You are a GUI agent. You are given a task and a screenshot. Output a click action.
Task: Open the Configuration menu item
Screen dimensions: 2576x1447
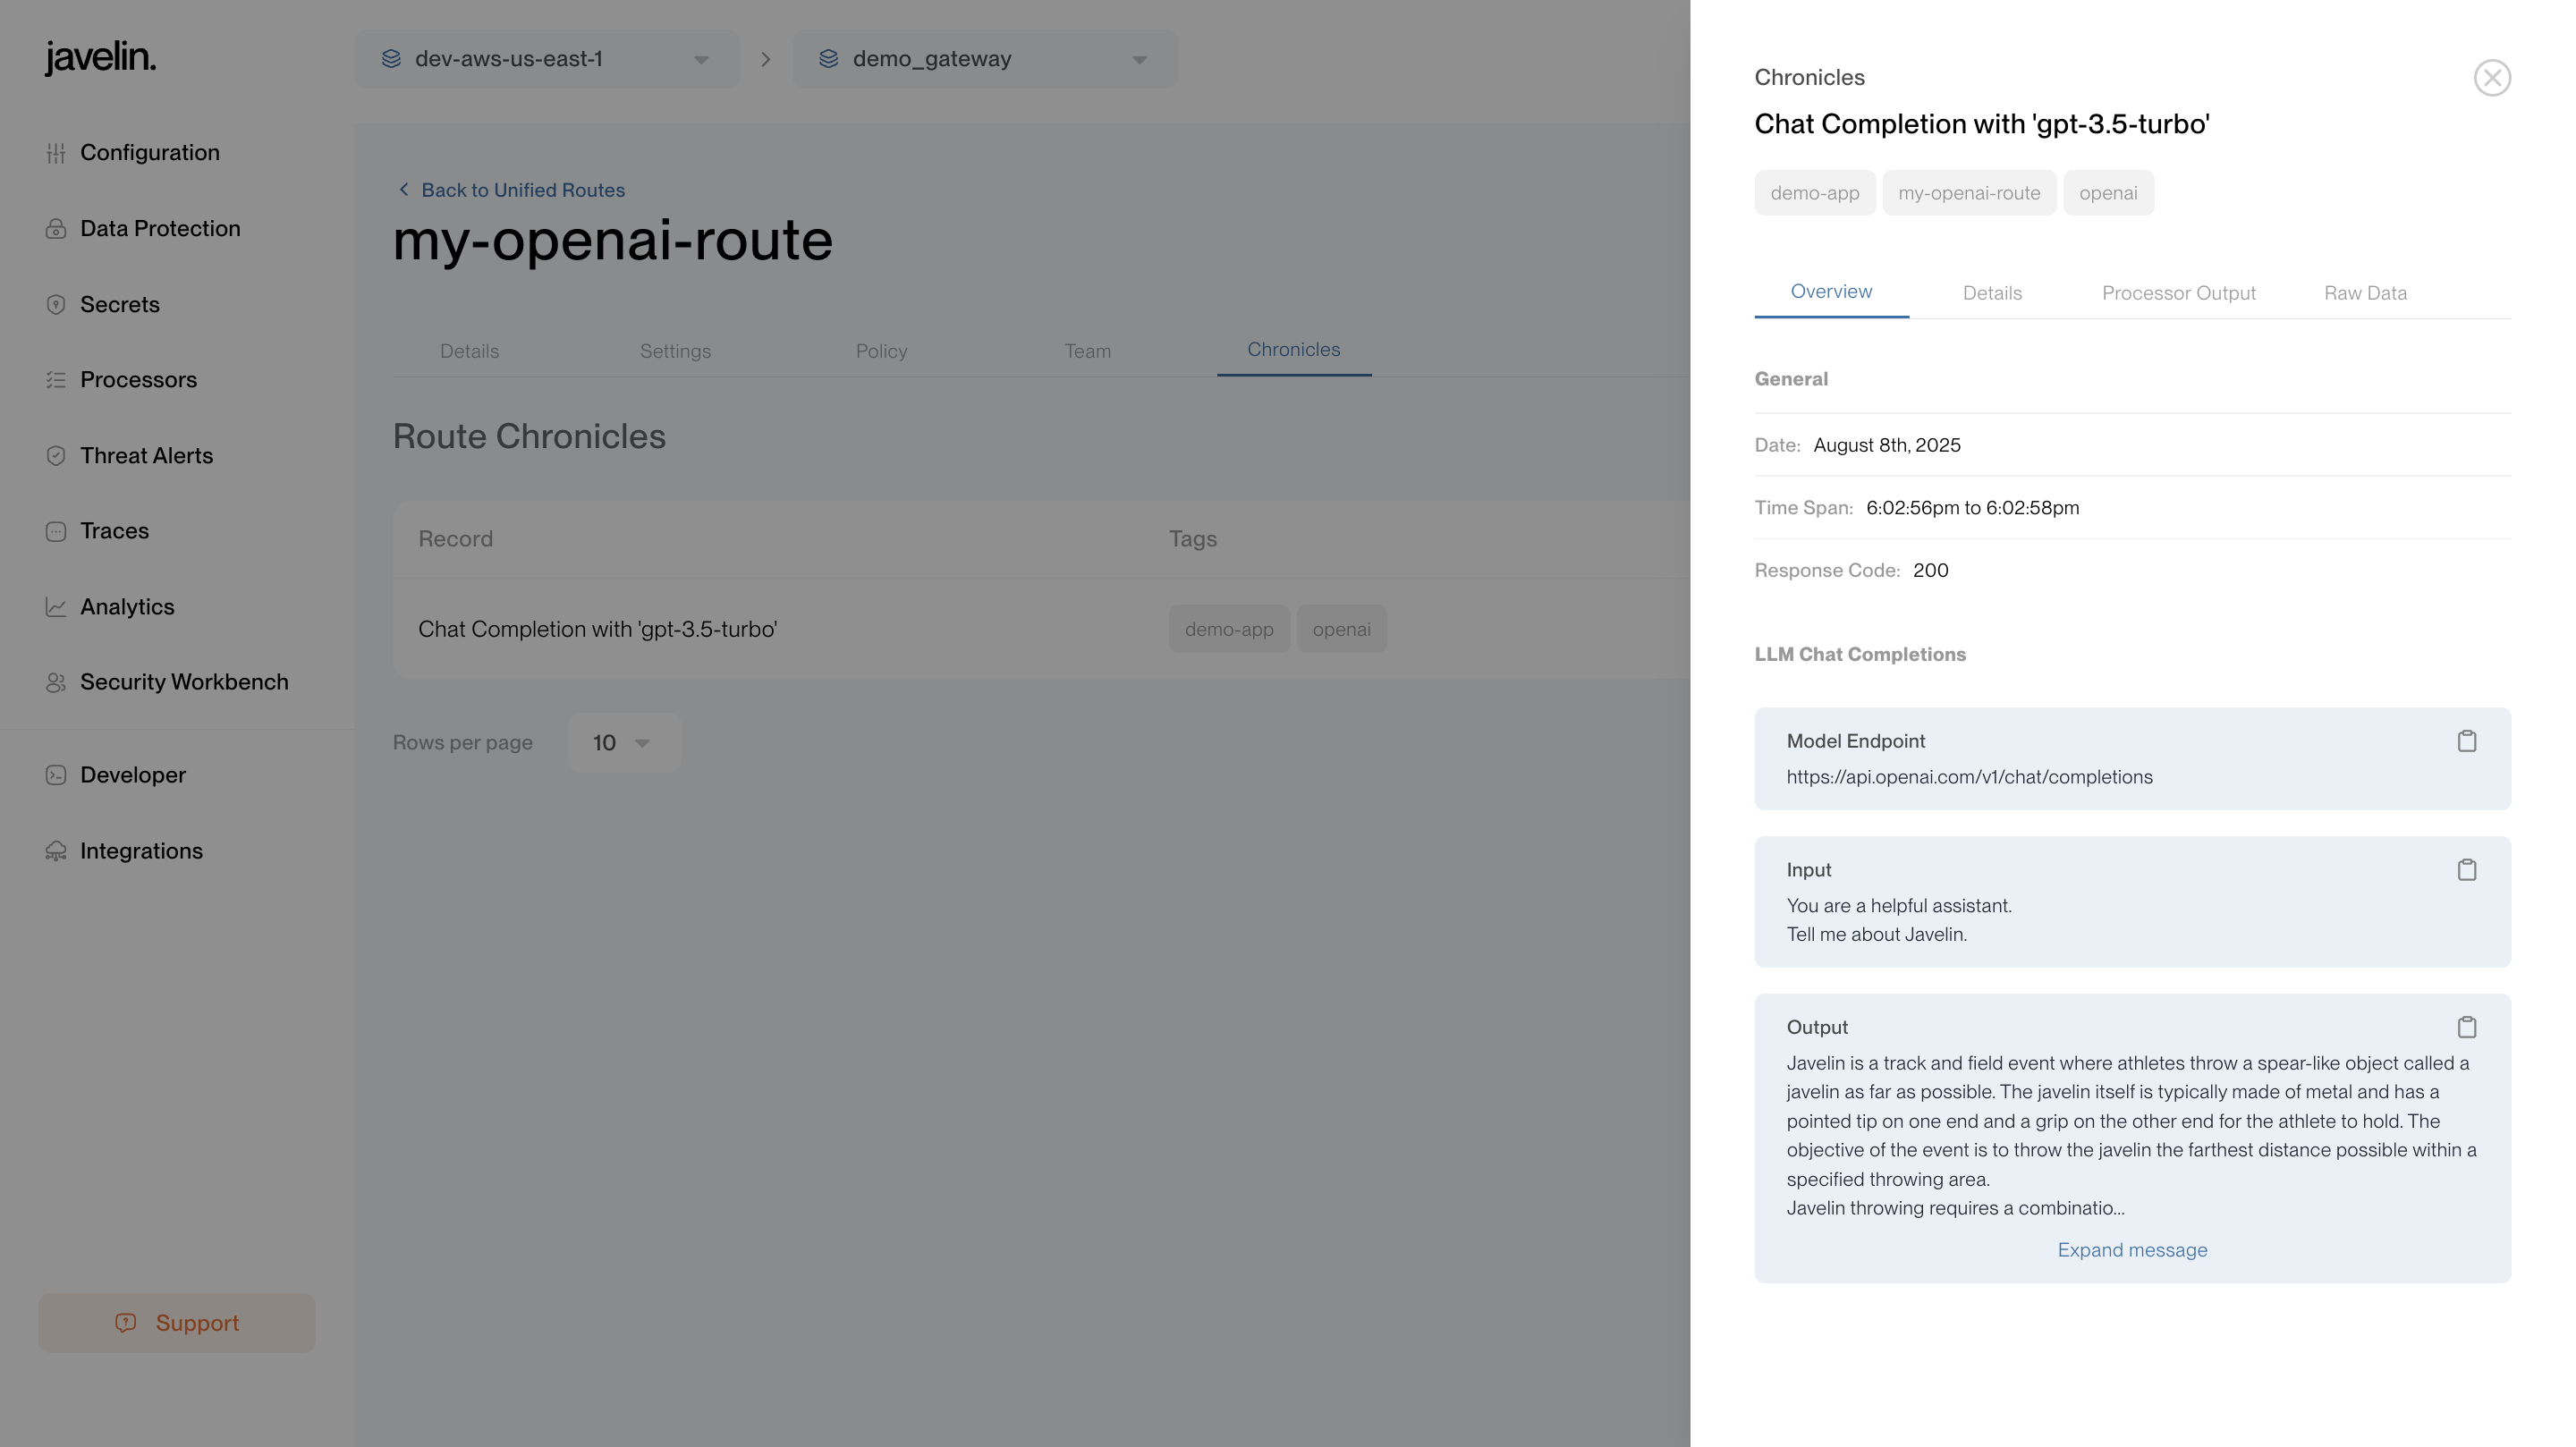click(x=150, y=153)
